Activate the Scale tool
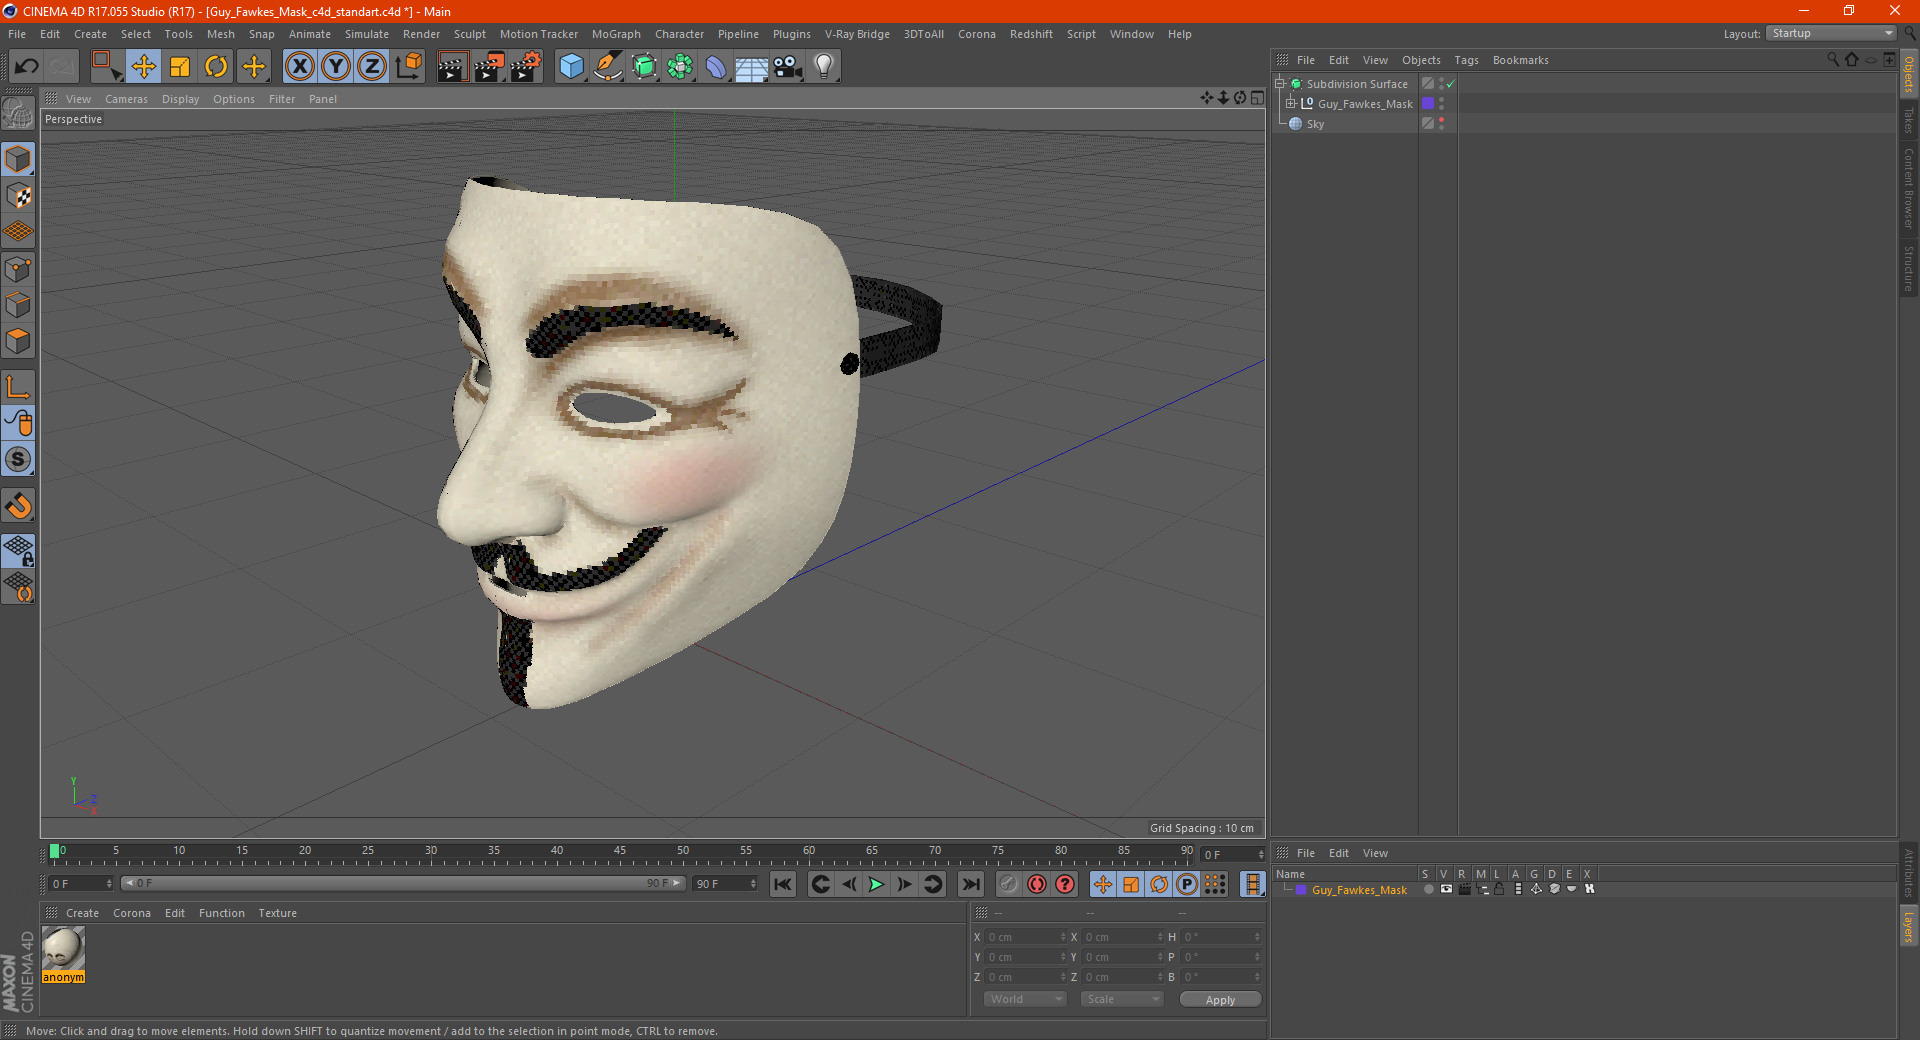This screenshot has height=1040, width=1920. 180,67
